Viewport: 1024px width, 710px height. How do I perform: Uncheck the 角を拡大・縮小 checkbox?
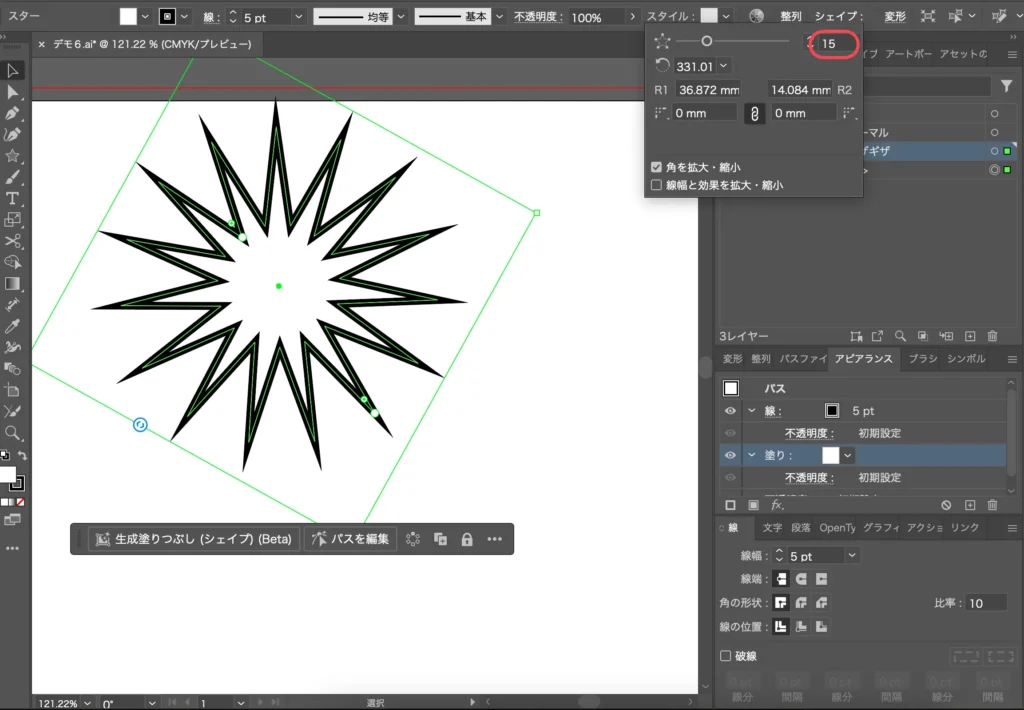pyautogui.click(x=656, y=167)
